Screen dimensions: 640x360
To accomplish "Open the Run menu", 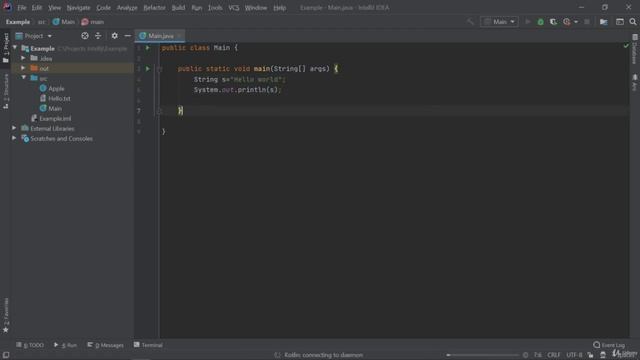I will pos(197,8).
